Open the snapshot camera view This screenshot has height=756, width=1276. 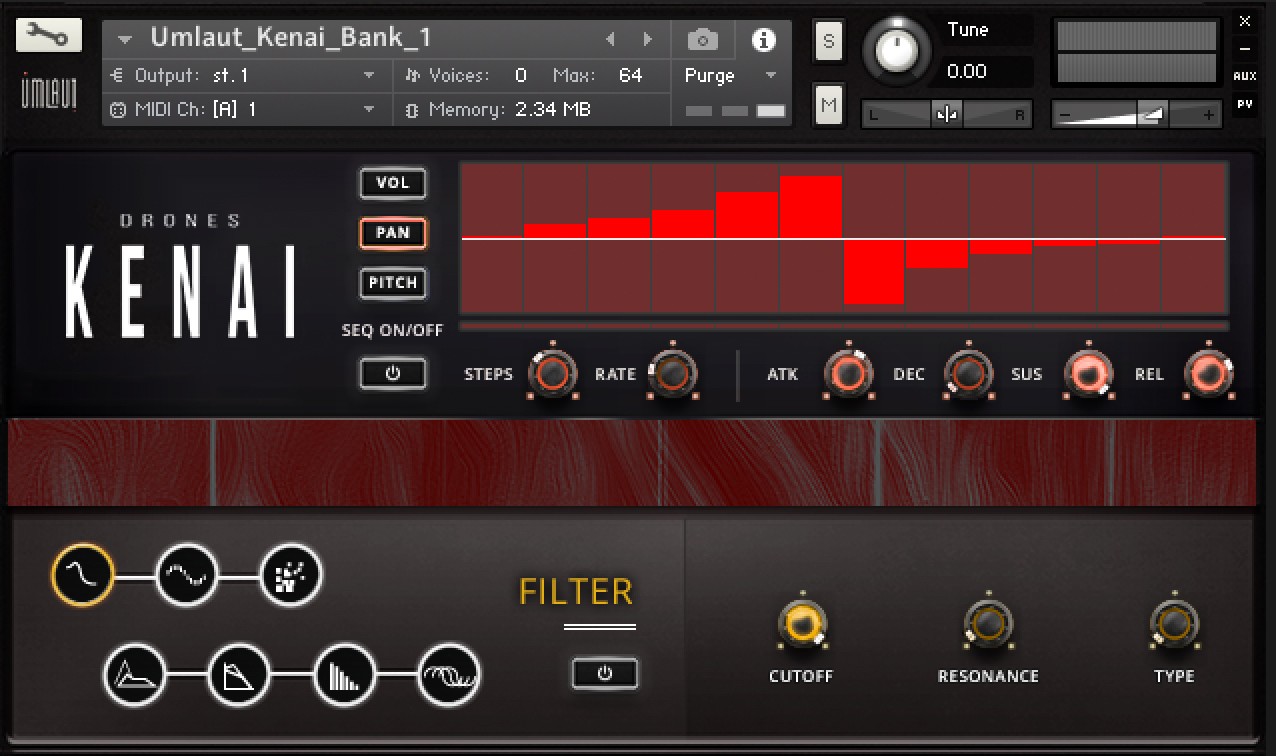pos(703,40)
